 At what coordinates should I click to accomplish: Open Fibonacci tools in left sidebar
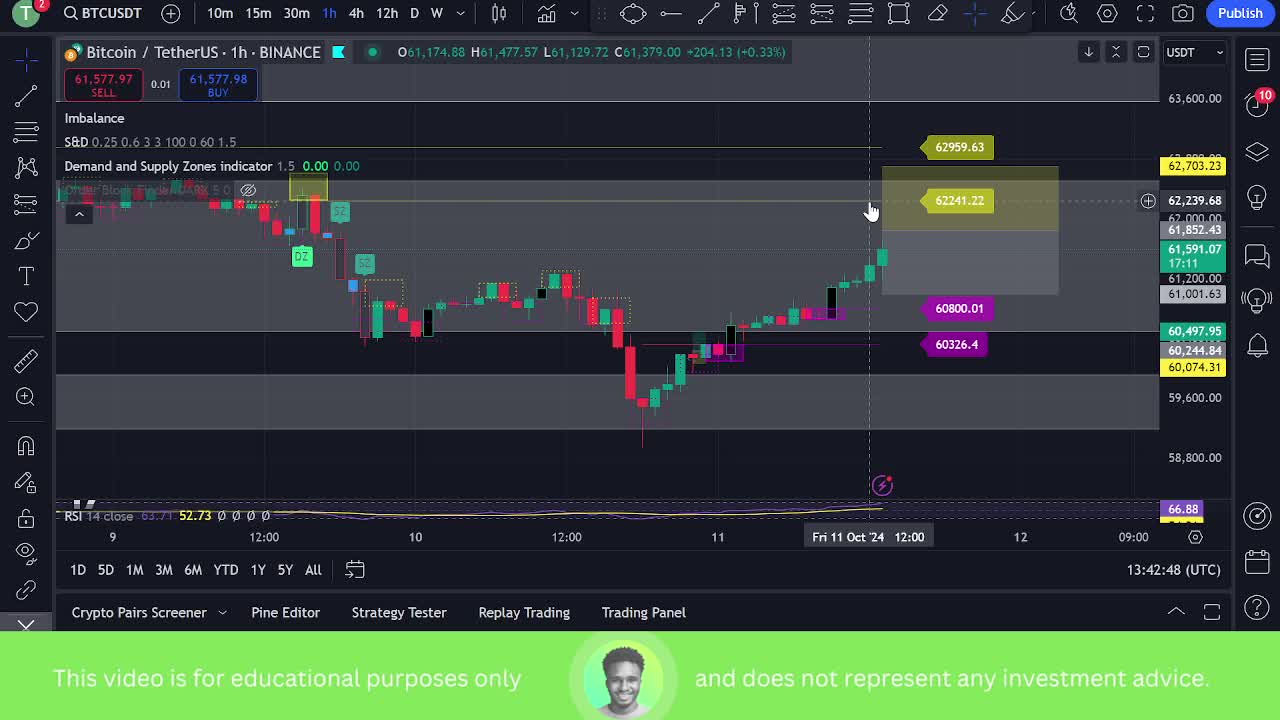(26, 132)
